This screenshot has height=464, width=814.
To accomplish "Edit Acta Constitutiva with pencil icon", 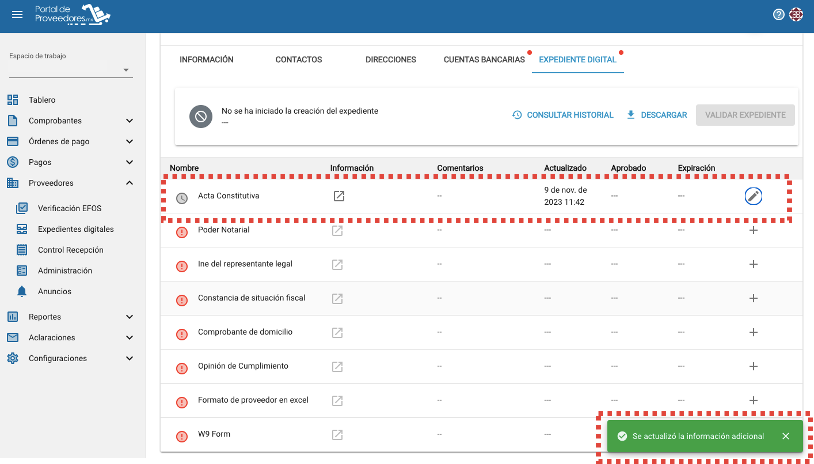I will pyautogui.click(x=753, y=196).
